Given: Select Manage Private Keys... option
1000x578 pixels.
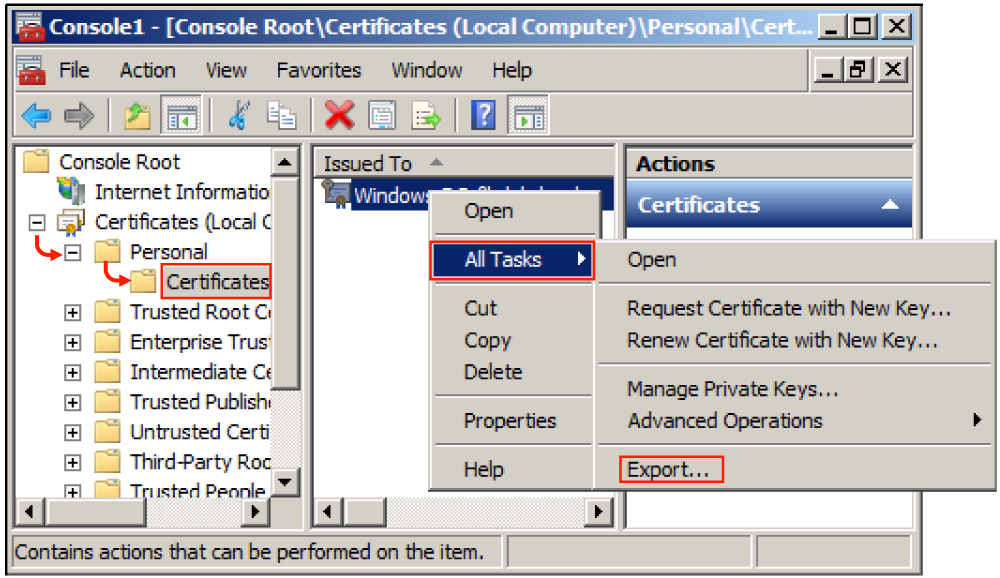Looking at the screenshot, I should click(732, 389).
